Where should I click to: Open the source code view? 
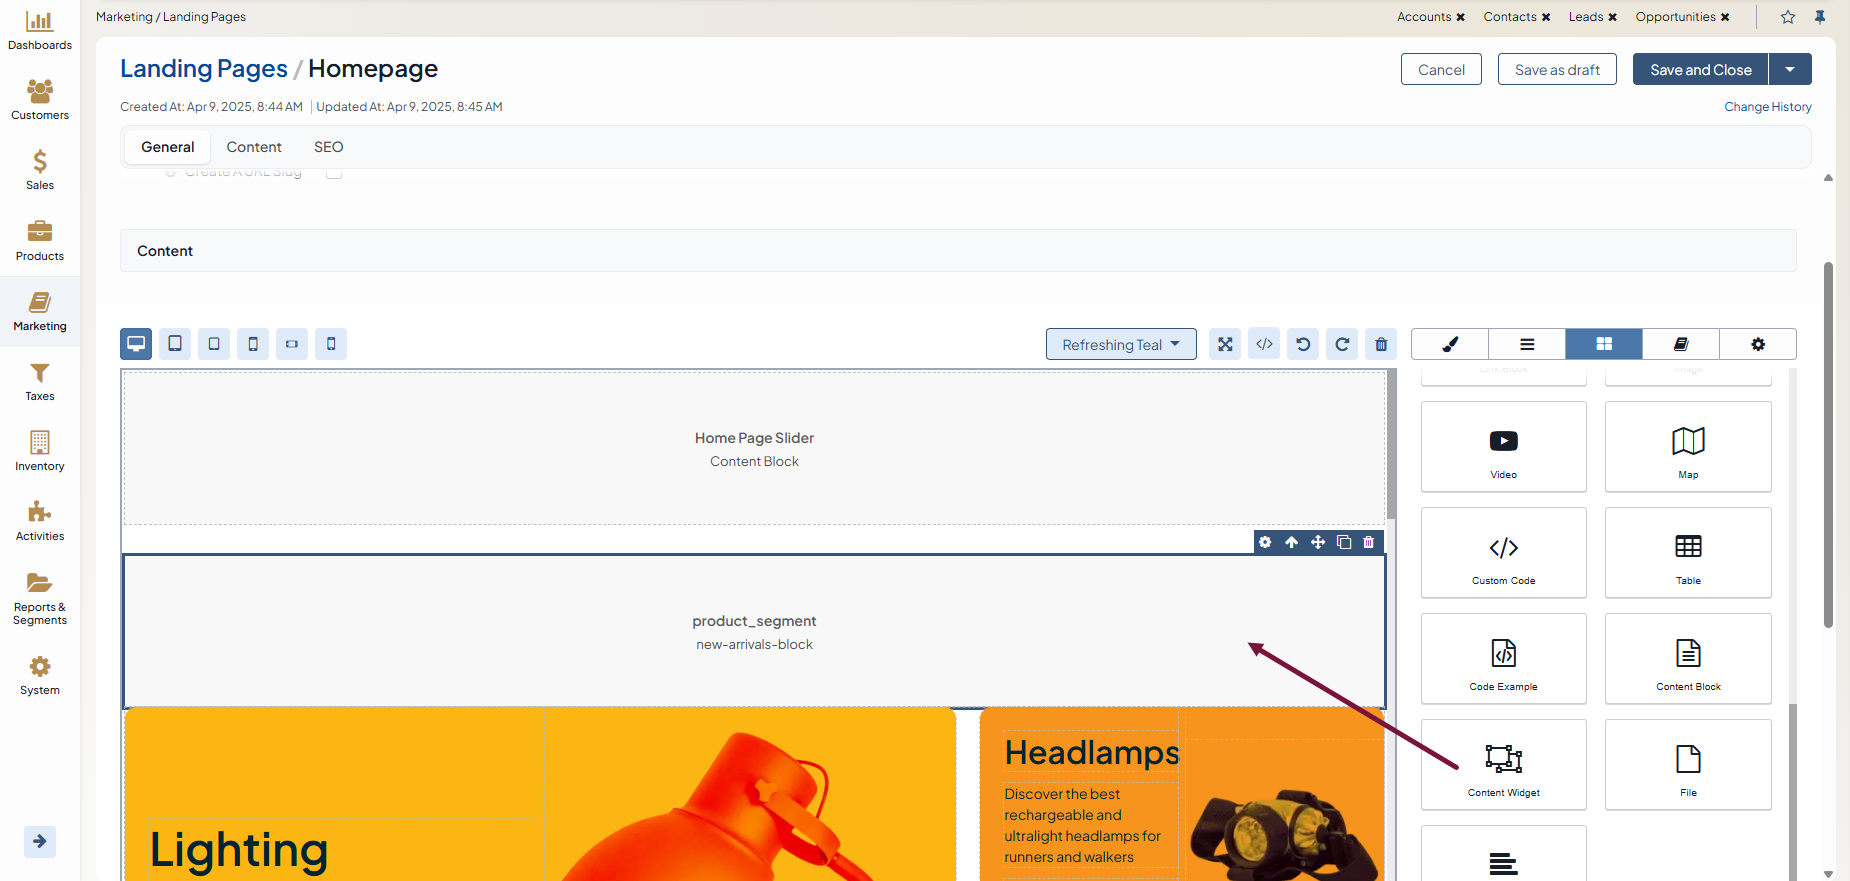coord(1264,344)
